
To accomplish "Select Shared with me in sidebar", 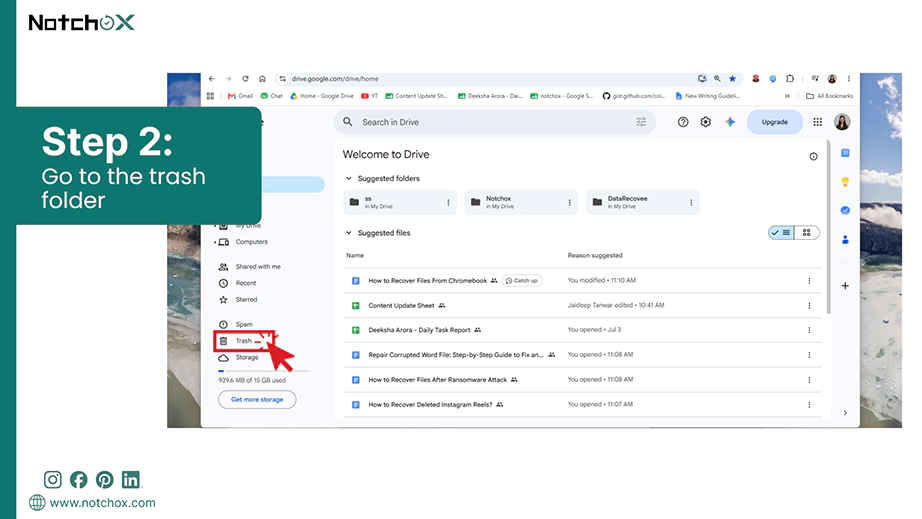I will [x=258, y=267].
